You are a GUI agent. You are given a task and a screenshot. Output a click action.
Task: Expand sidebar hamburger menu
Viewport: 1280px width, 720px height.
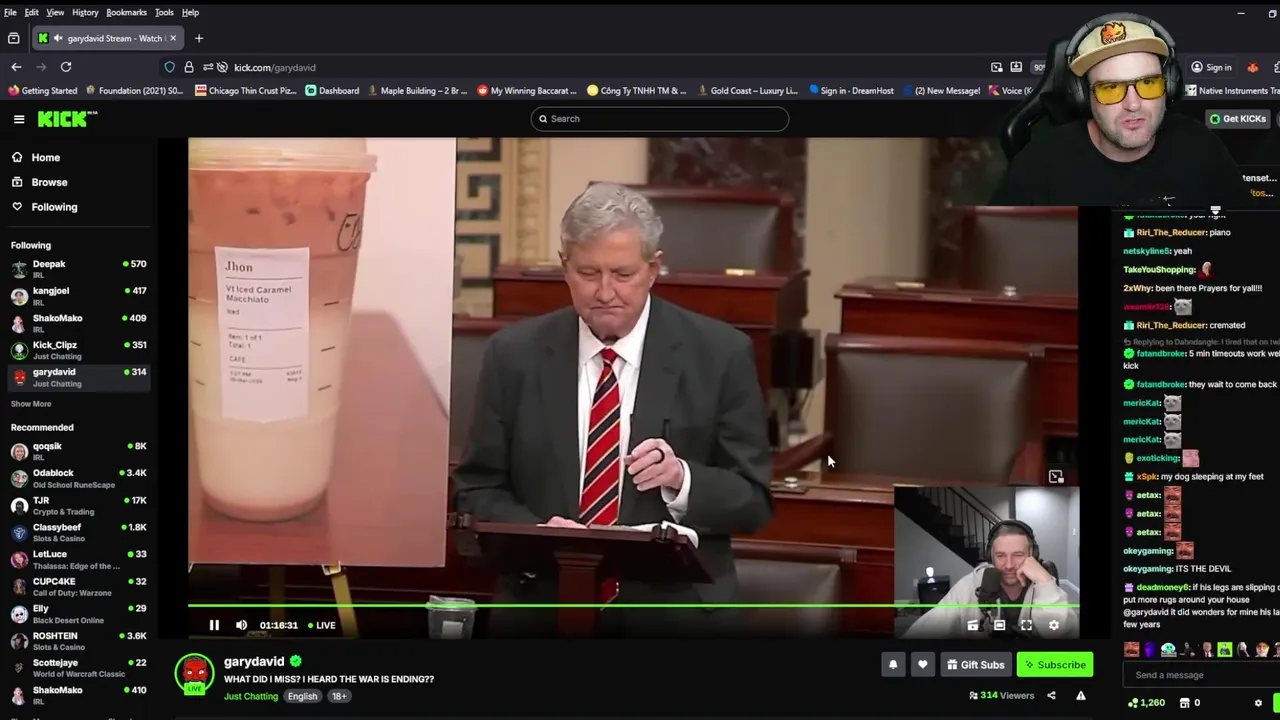point(19,119)
